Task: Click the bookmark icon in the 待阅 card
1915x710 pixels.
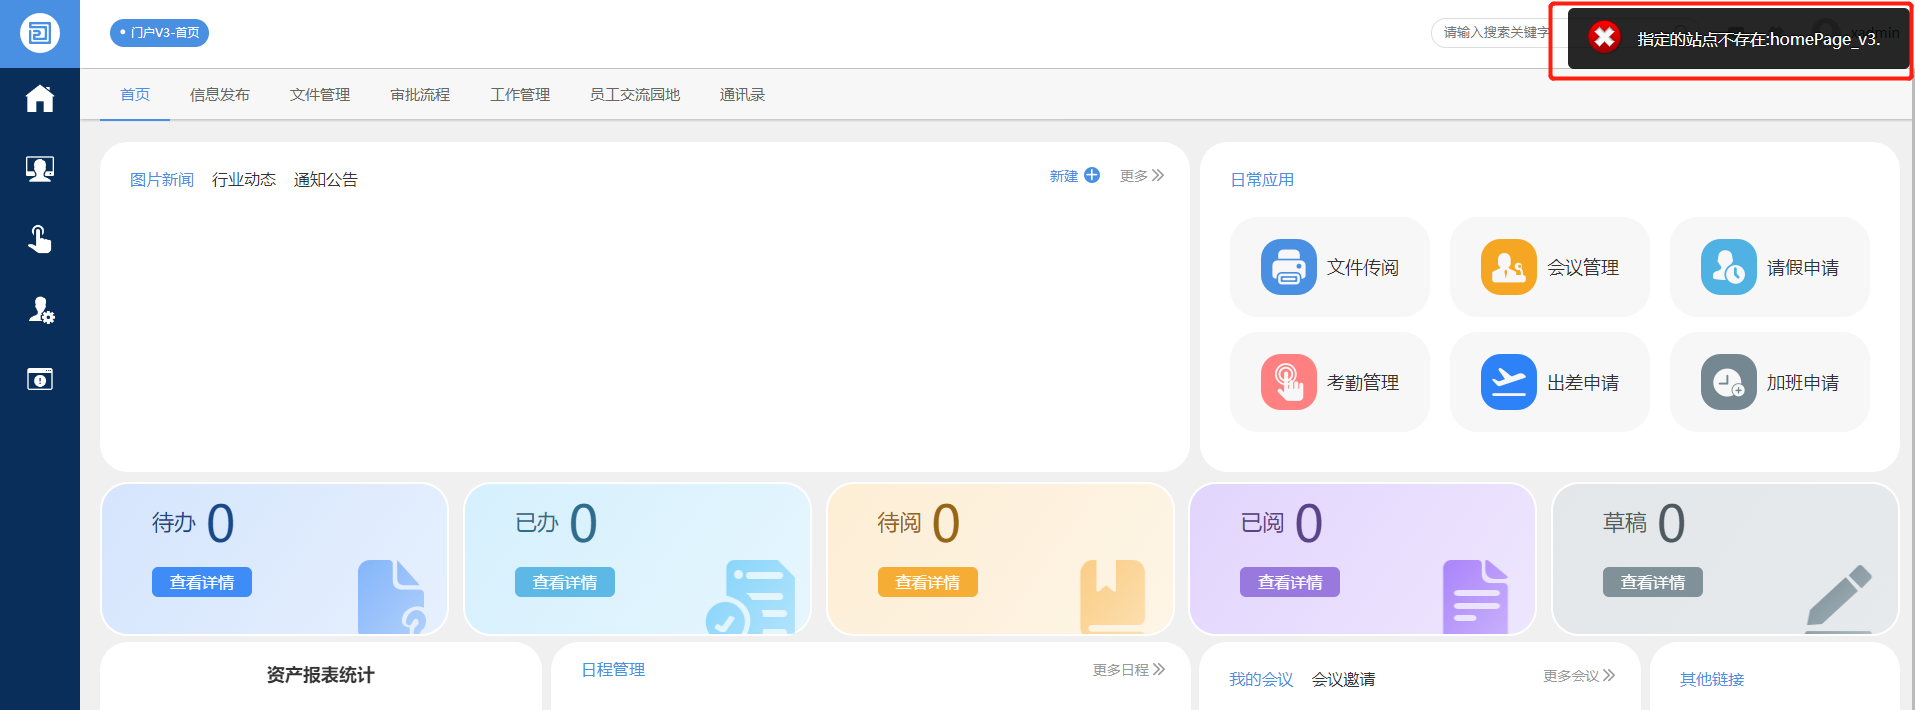Action: [1112, 597]
